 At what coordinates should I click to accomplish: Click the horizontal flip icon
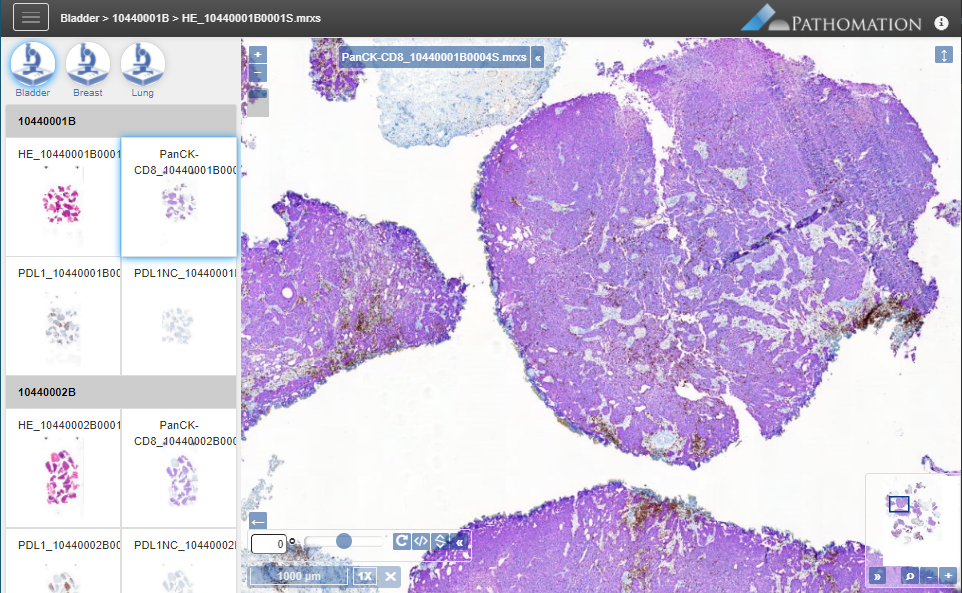421,541
